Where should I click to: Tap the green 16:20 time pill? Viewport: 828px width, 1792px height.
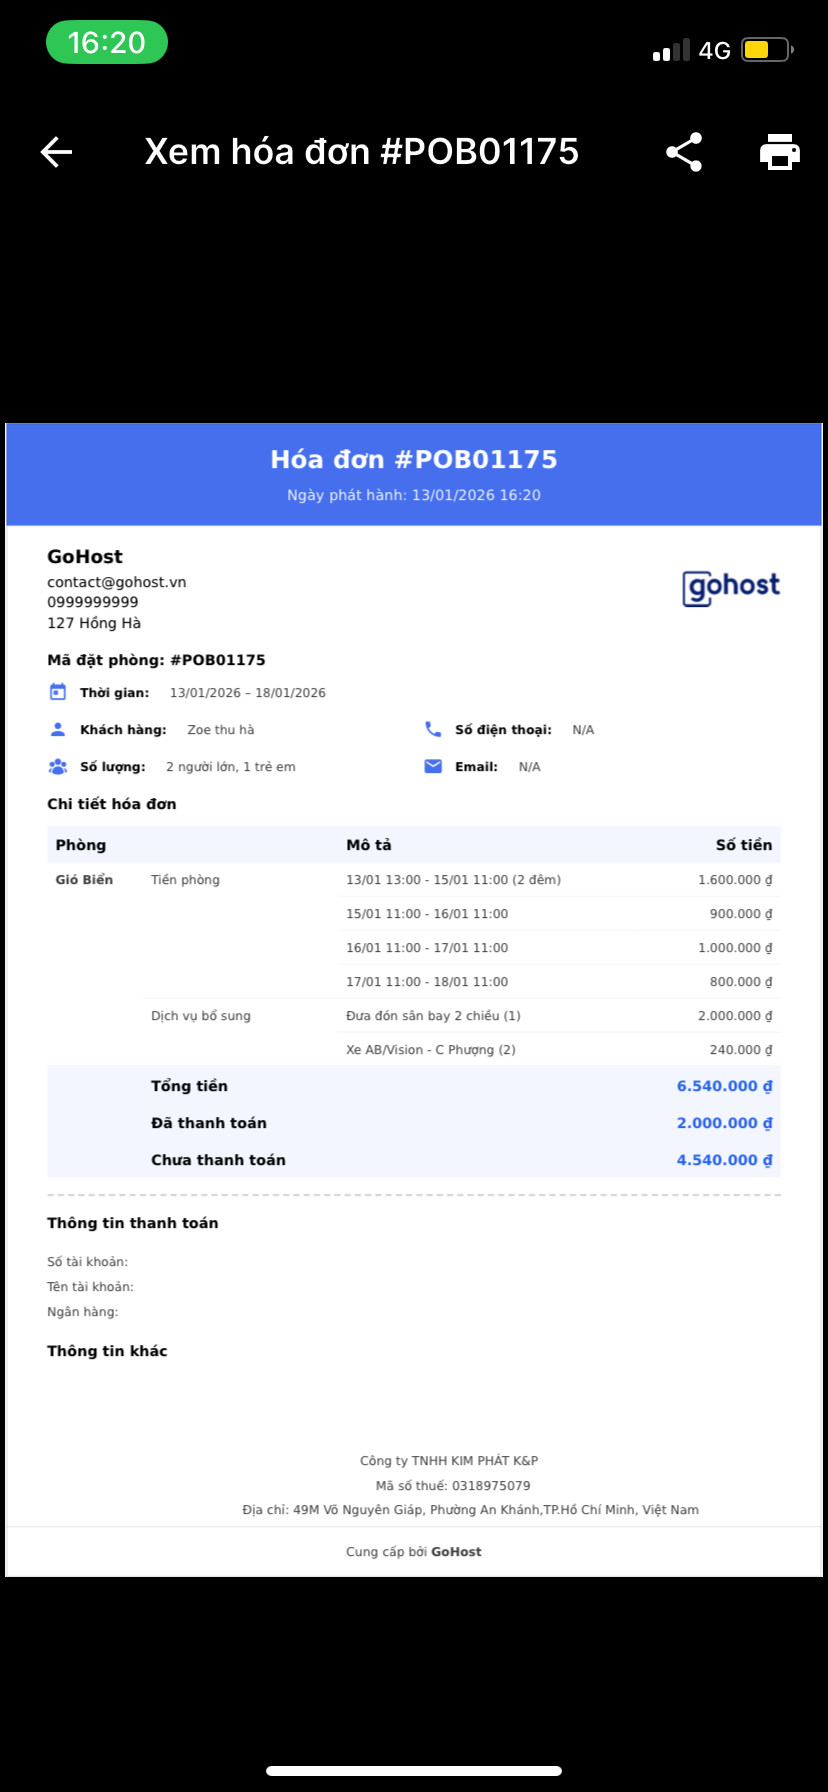tap(107, 43)
